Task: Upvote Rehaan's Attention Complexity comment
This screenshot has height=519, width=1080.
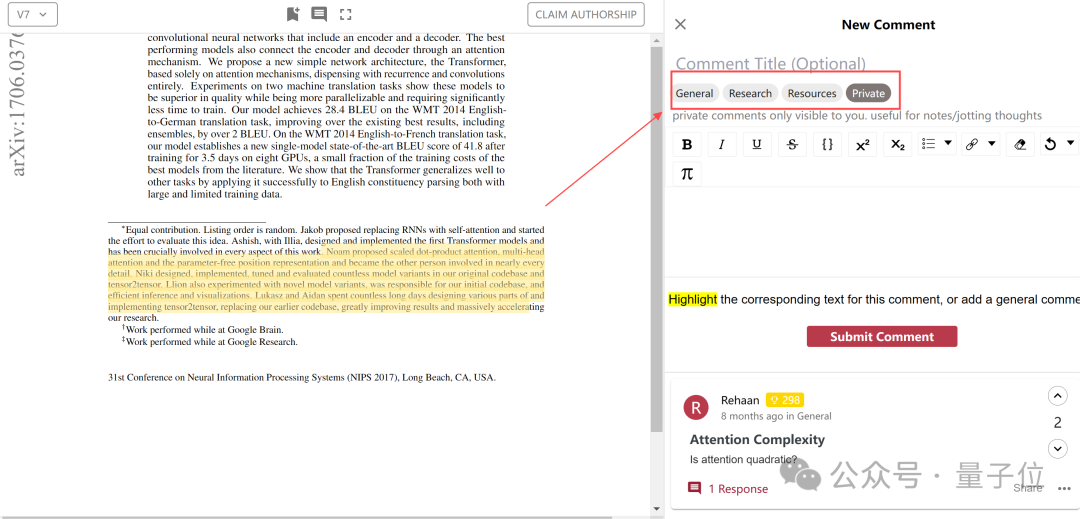Action: pyautogui.click(x=1057, y=396)
